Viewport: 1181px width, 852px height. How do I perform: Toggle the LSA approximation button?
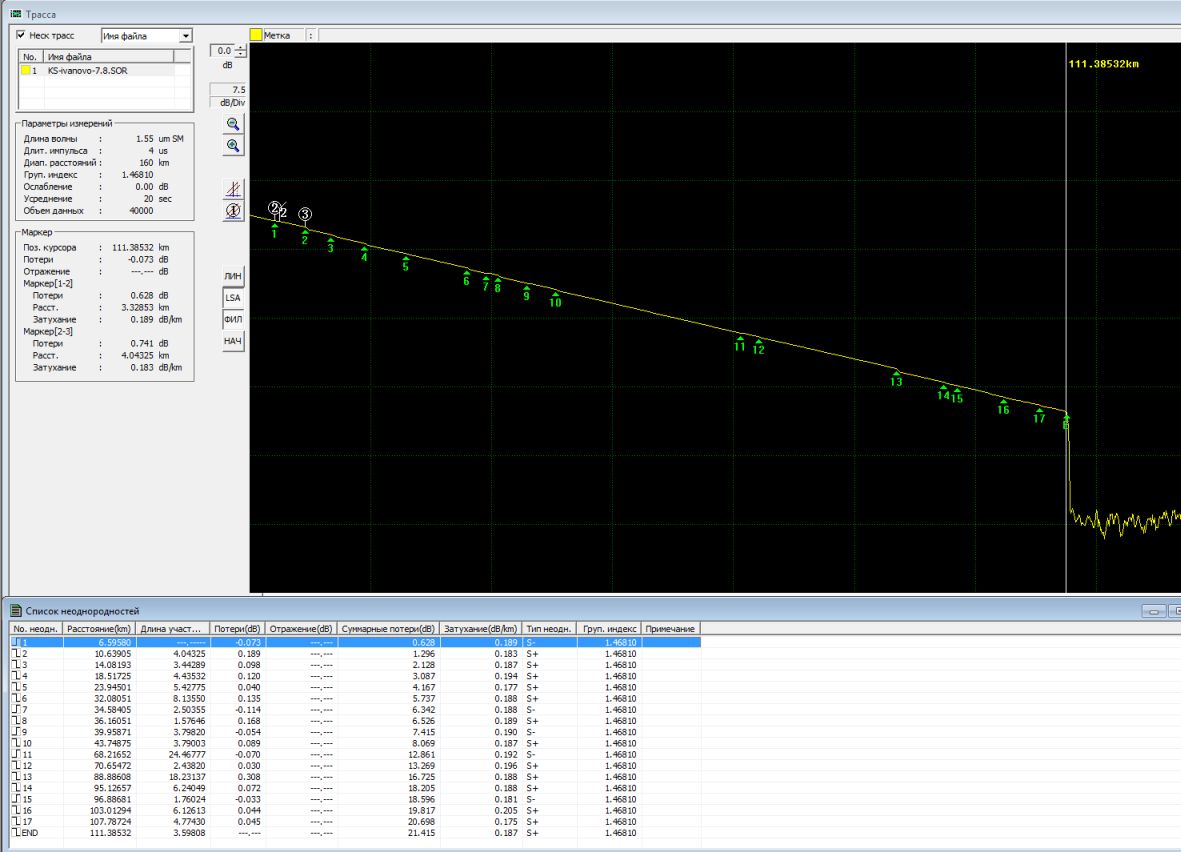[233, 298]
